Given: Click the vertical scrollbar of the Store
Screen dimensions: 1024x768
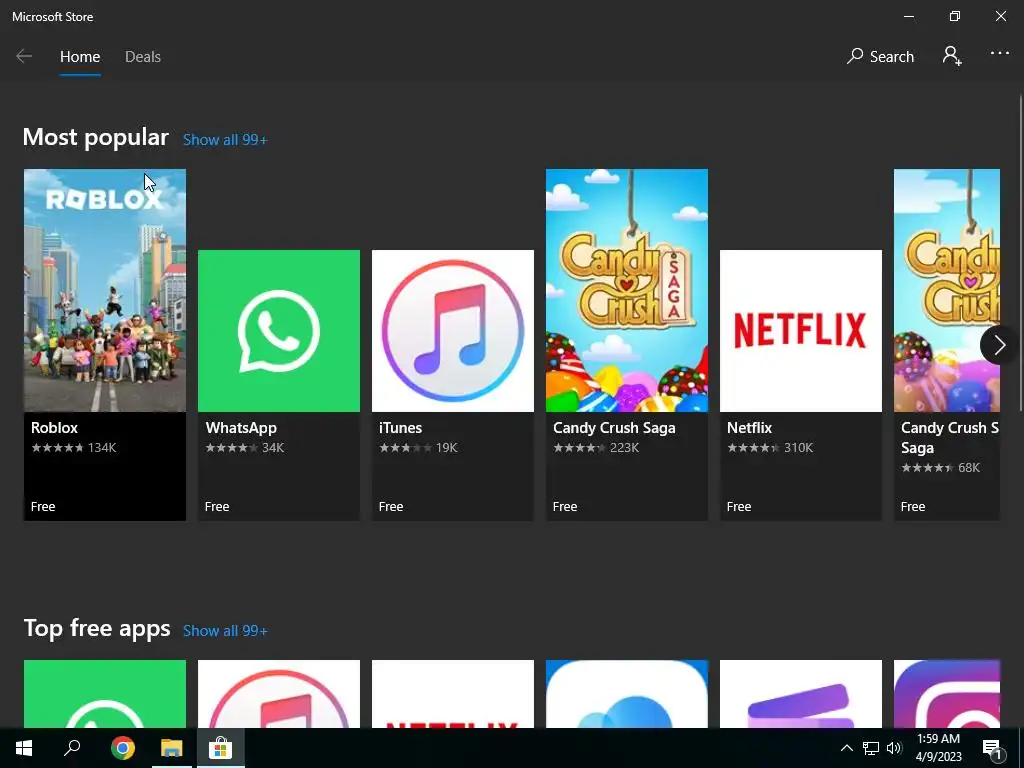Looking at the screenshot, I should point(1020,253).
